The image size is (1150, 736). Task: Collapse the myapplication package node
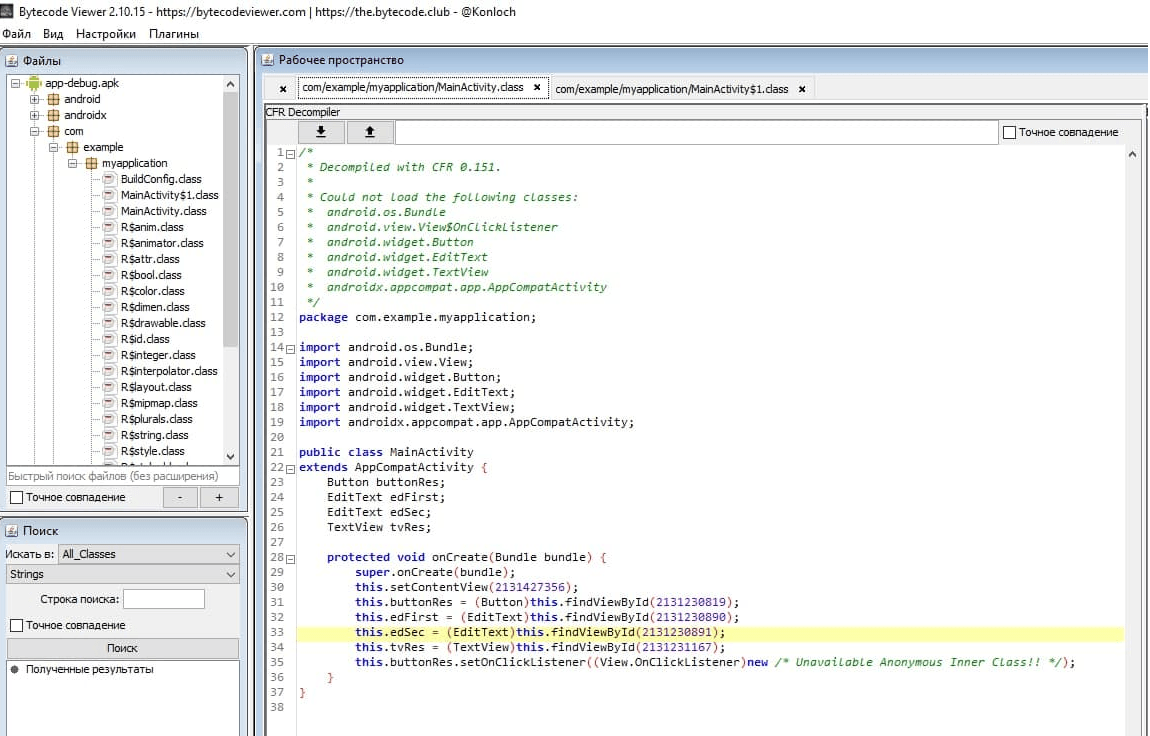click(x=72, y=163)
